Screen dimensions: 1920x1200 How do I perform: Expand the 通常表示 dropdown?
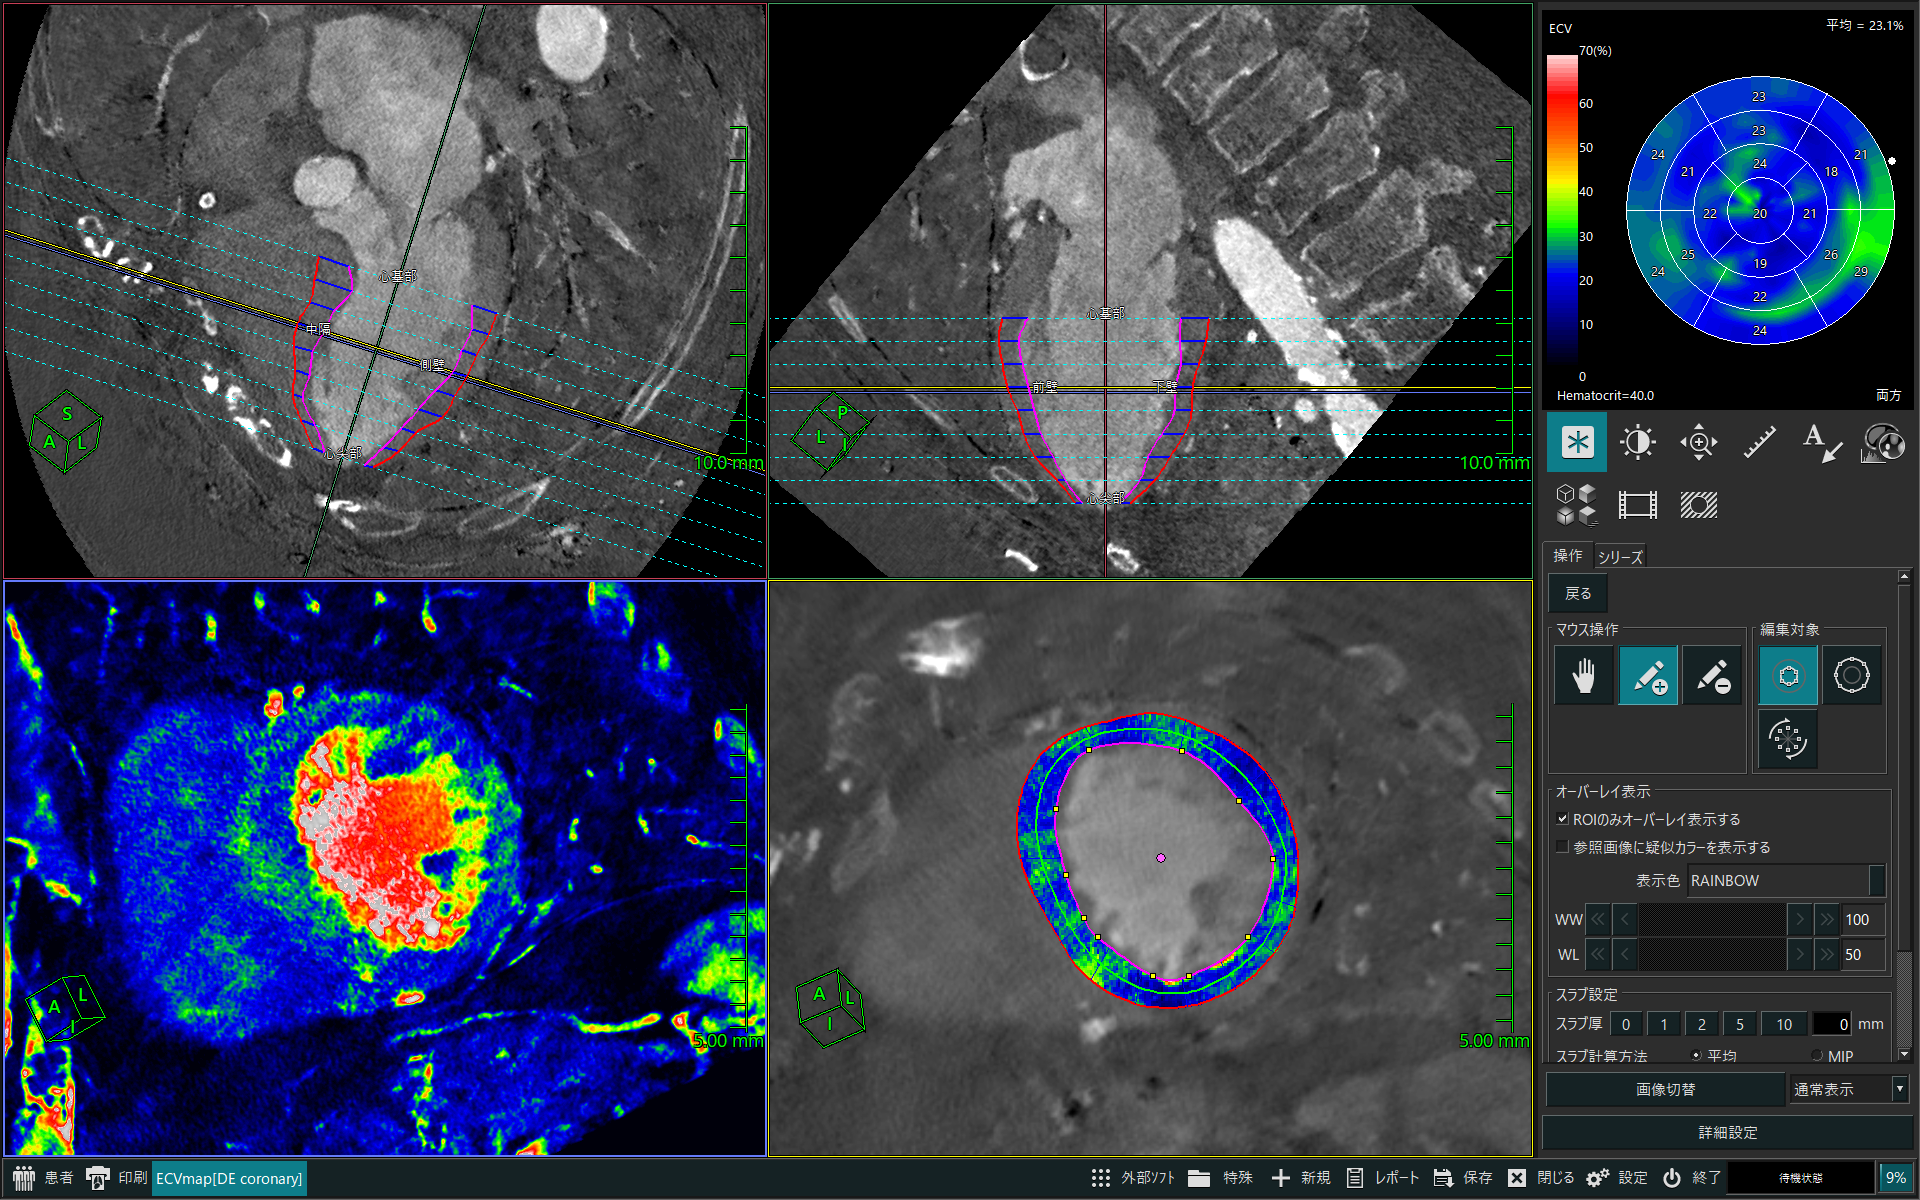(1848, 1089)
